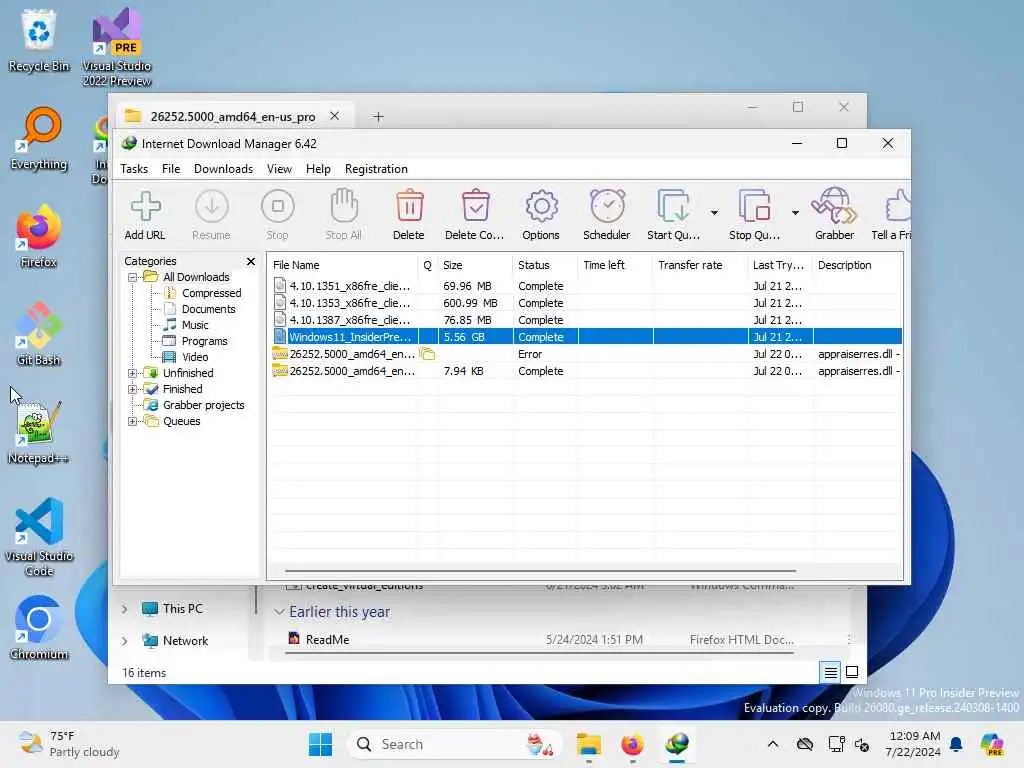
Task: Sort by Status column header
Action: 545,265
